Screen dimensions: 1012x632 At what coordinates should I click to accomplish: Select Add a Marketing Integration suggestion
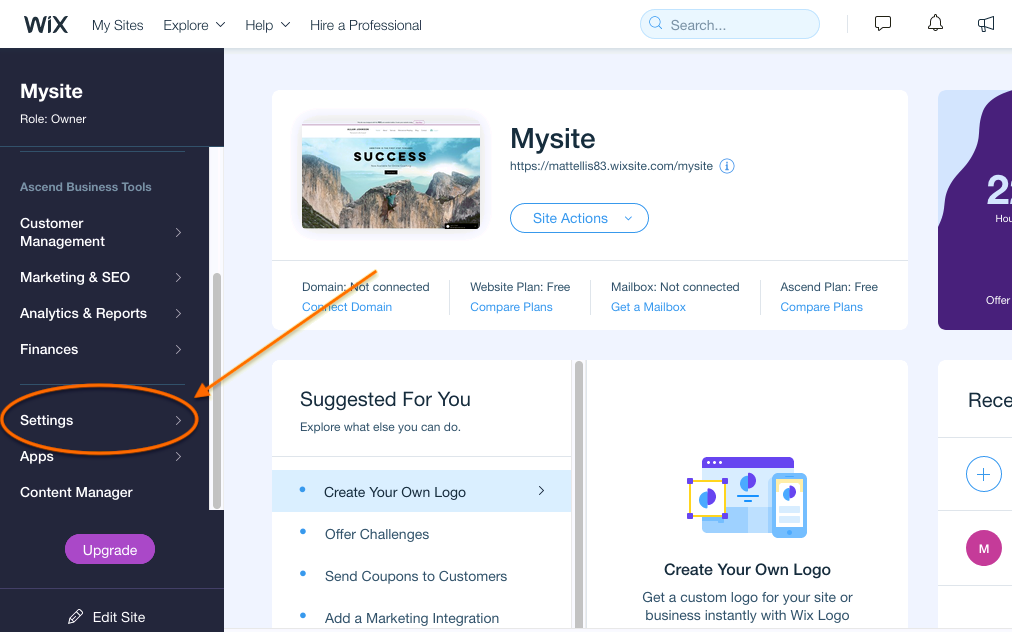pyautogui.click(x=421, y=618)
